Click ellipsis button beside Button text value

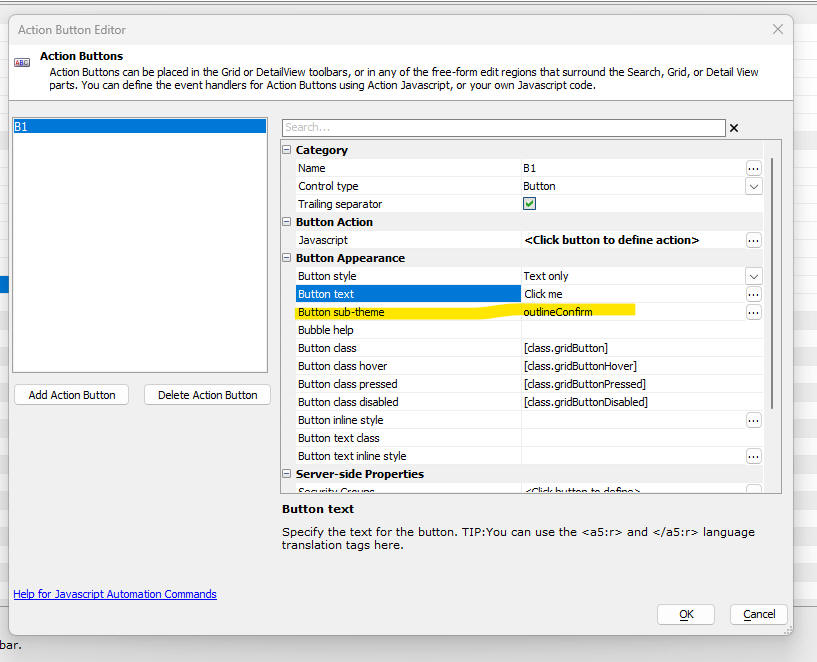(753, 294)
